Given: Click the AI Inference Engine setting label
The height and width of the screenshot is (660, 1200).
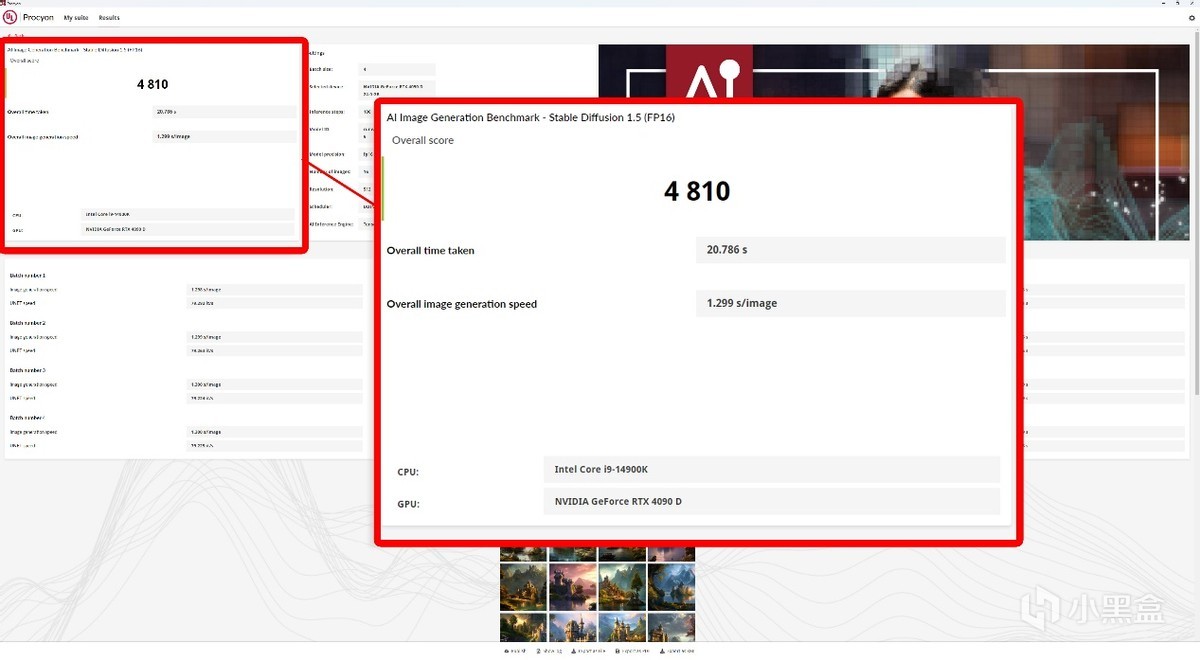Looking at the screenshot, I should (331, 224).
